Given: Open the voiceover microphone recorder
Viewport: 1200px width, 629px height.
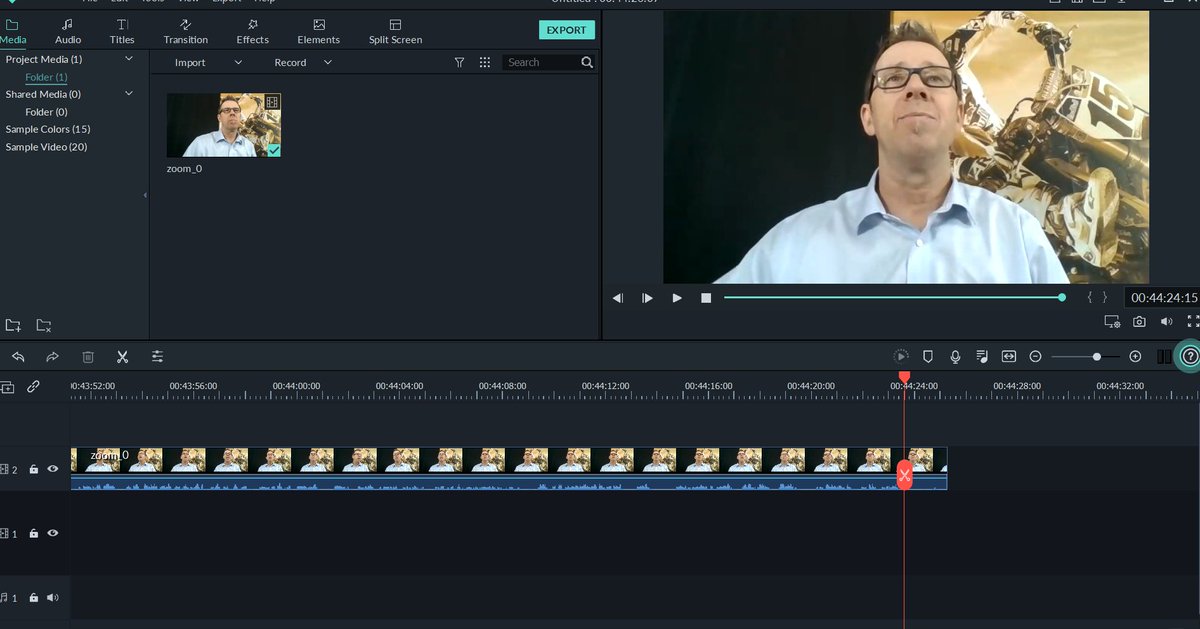Looking at the screenshot, I should click(954, 356).
